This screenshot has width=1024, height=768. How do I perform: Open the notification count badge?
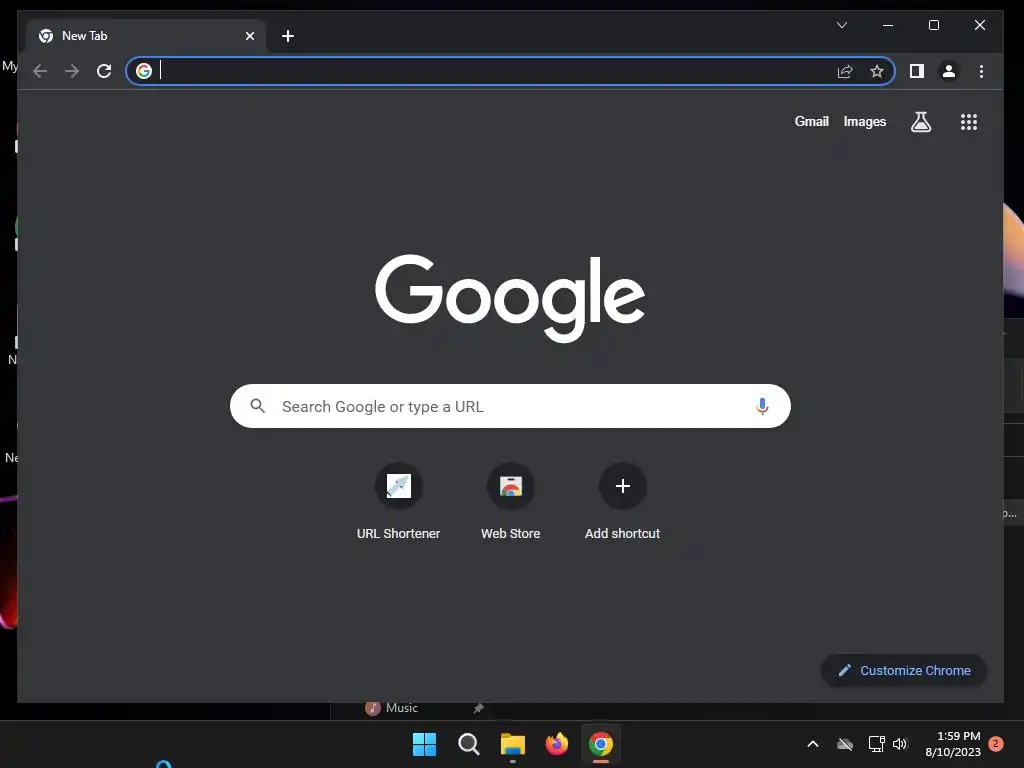(996, 743)
